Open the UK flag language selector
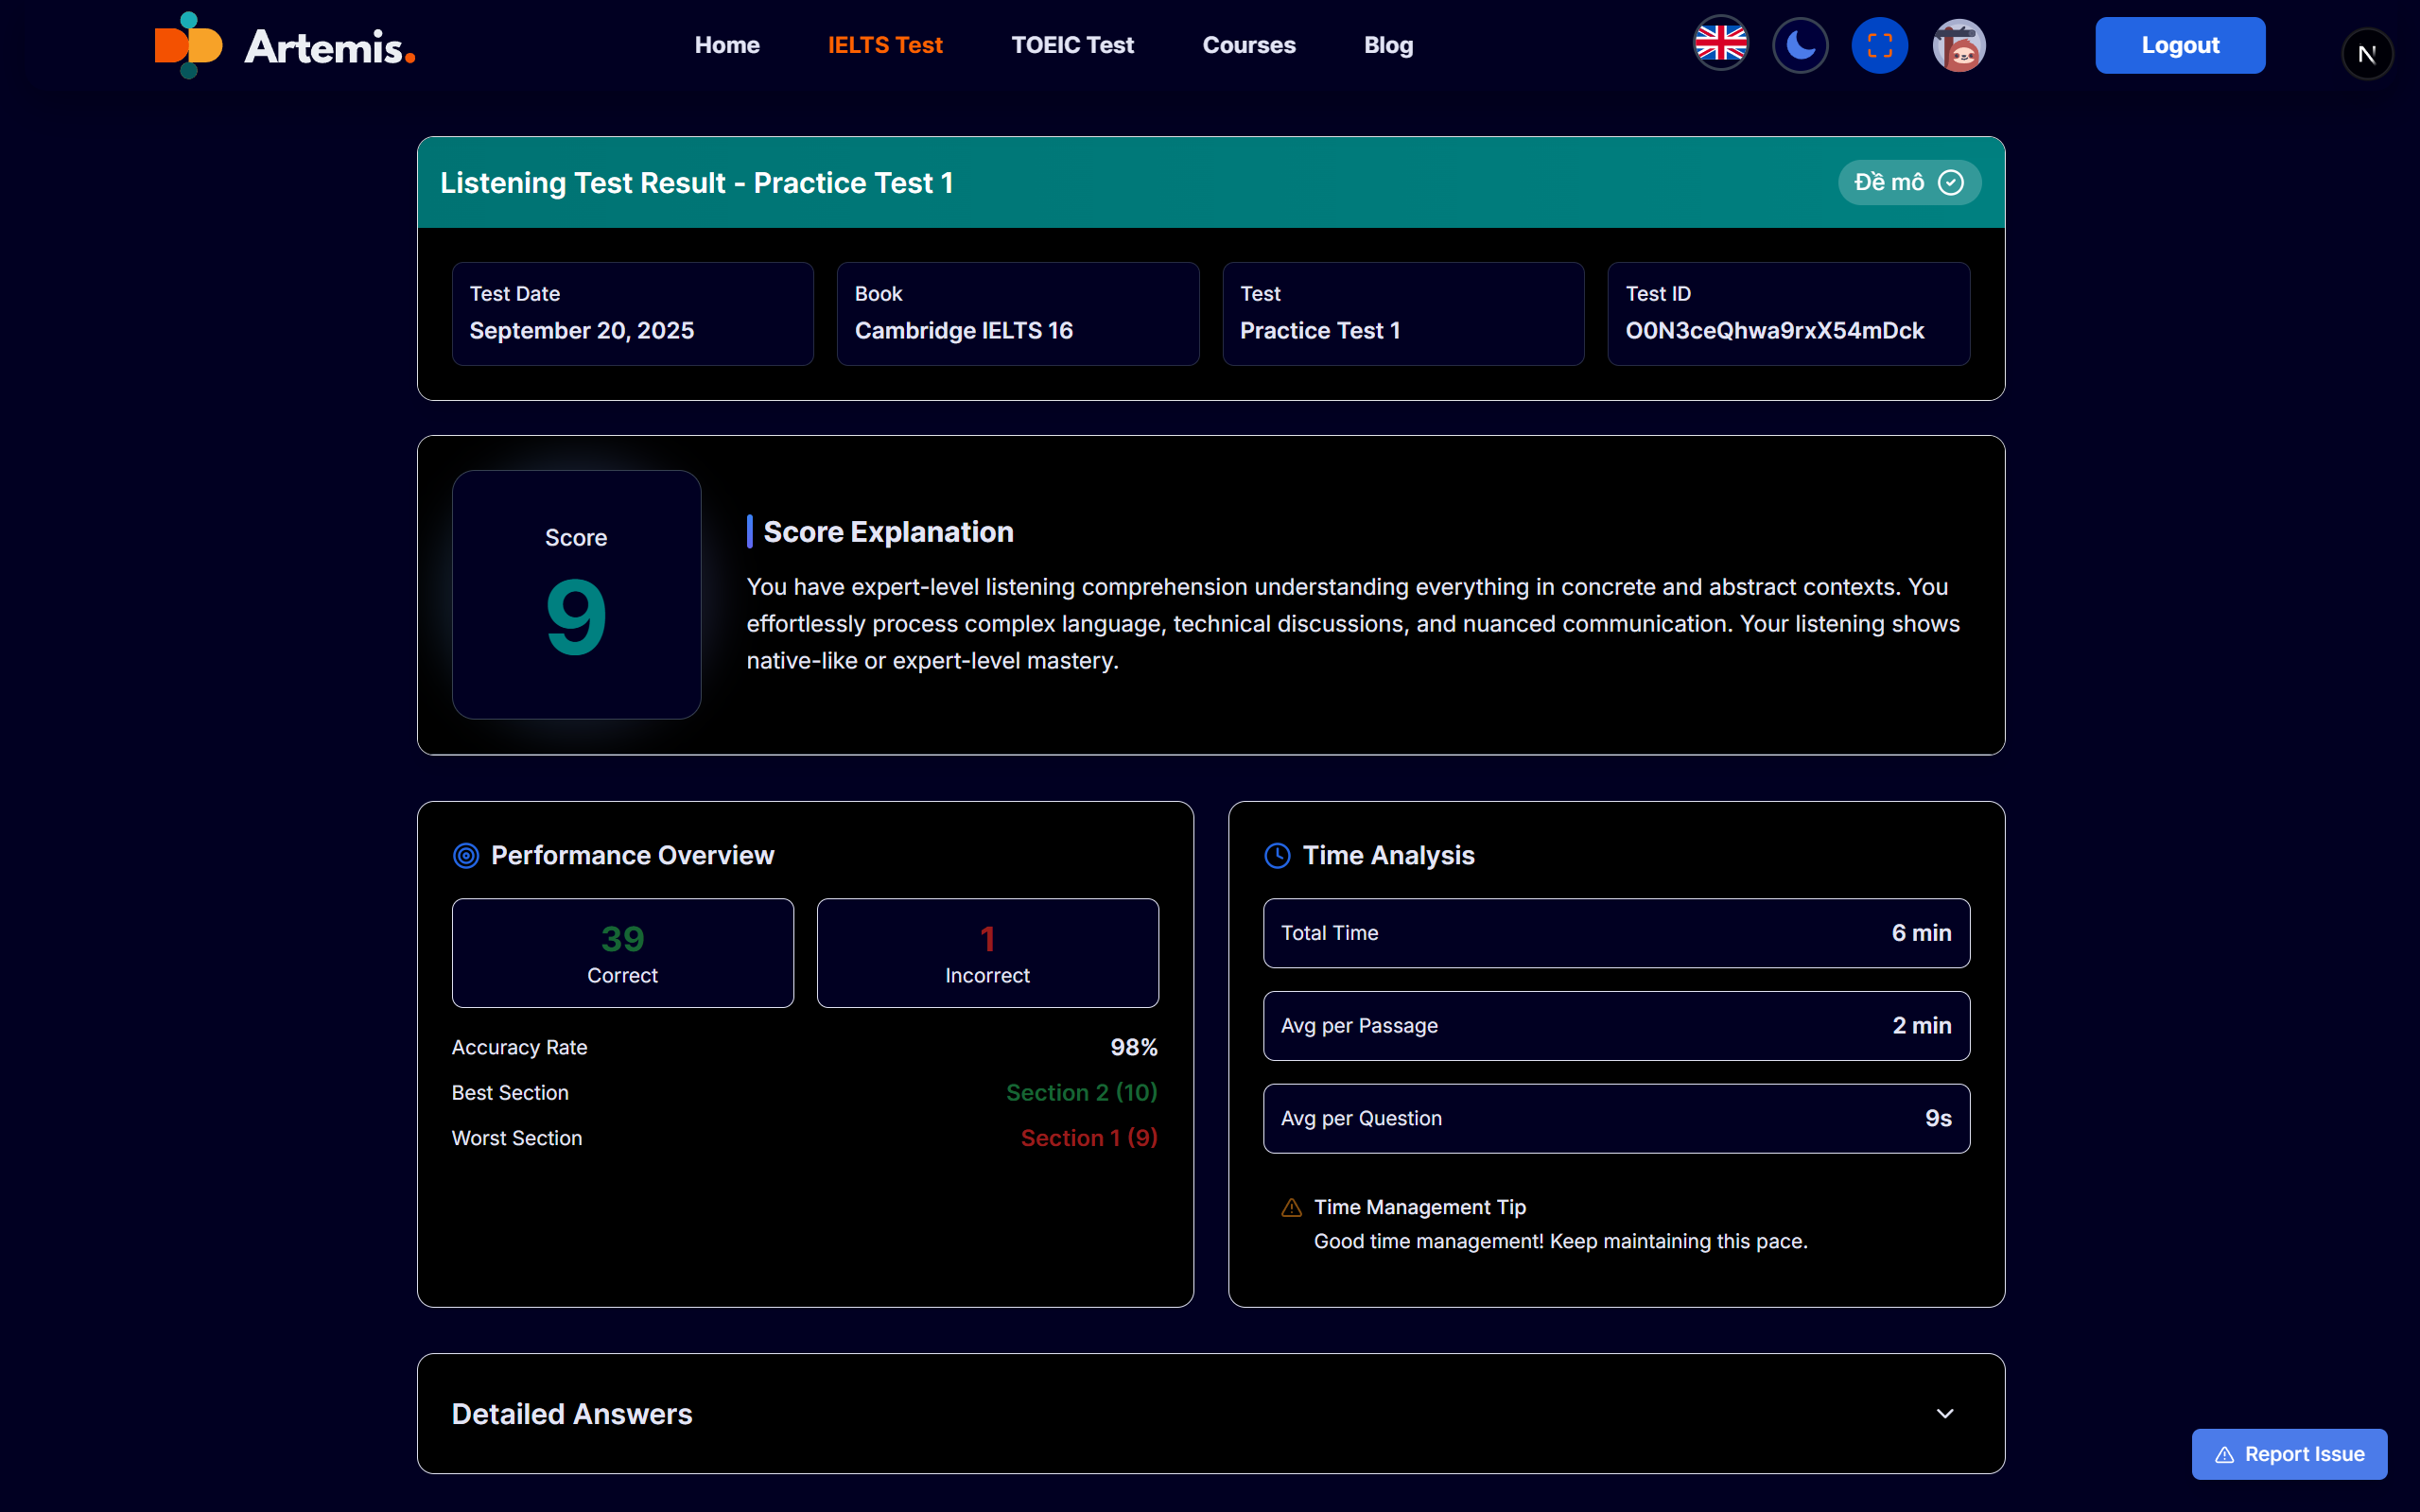Image resolution: width=2420 pixels, height=1512 pixels. pos(1720,45)
